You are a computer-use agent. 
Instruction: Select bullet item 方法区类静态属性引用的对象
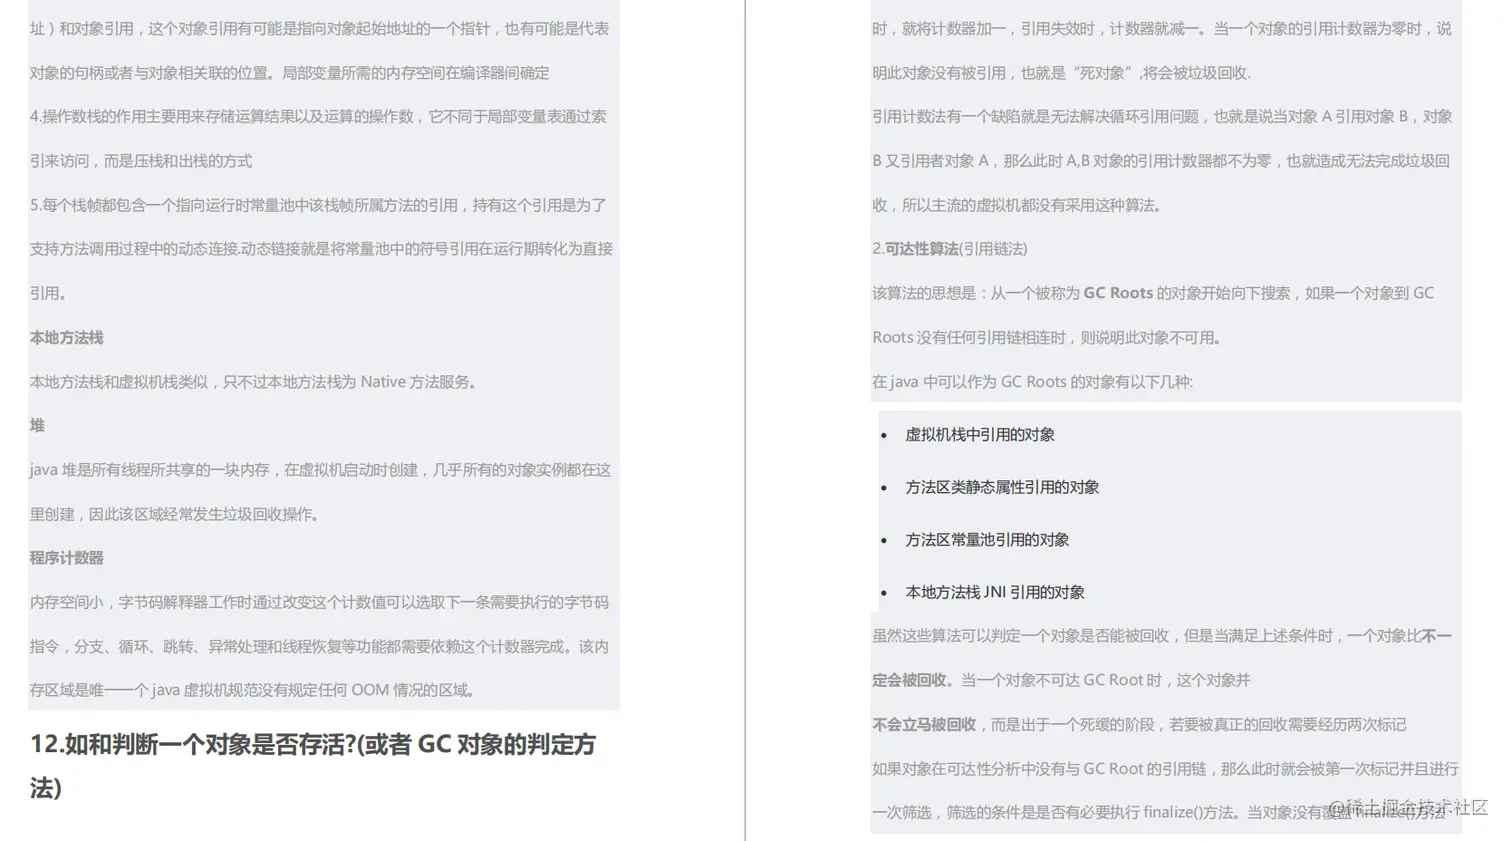point(1001,487)
